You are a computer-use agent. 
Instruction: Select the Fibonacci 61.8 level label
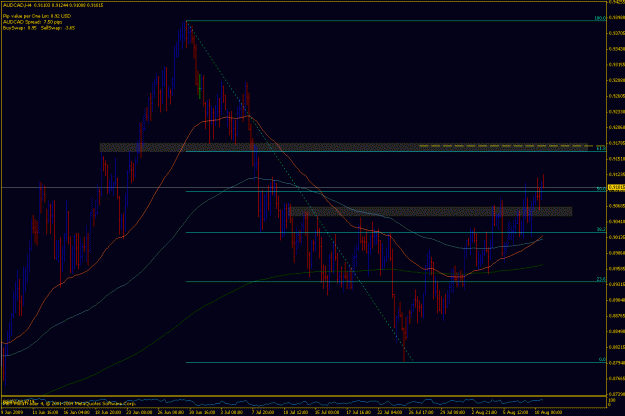[x=601, y=148]
